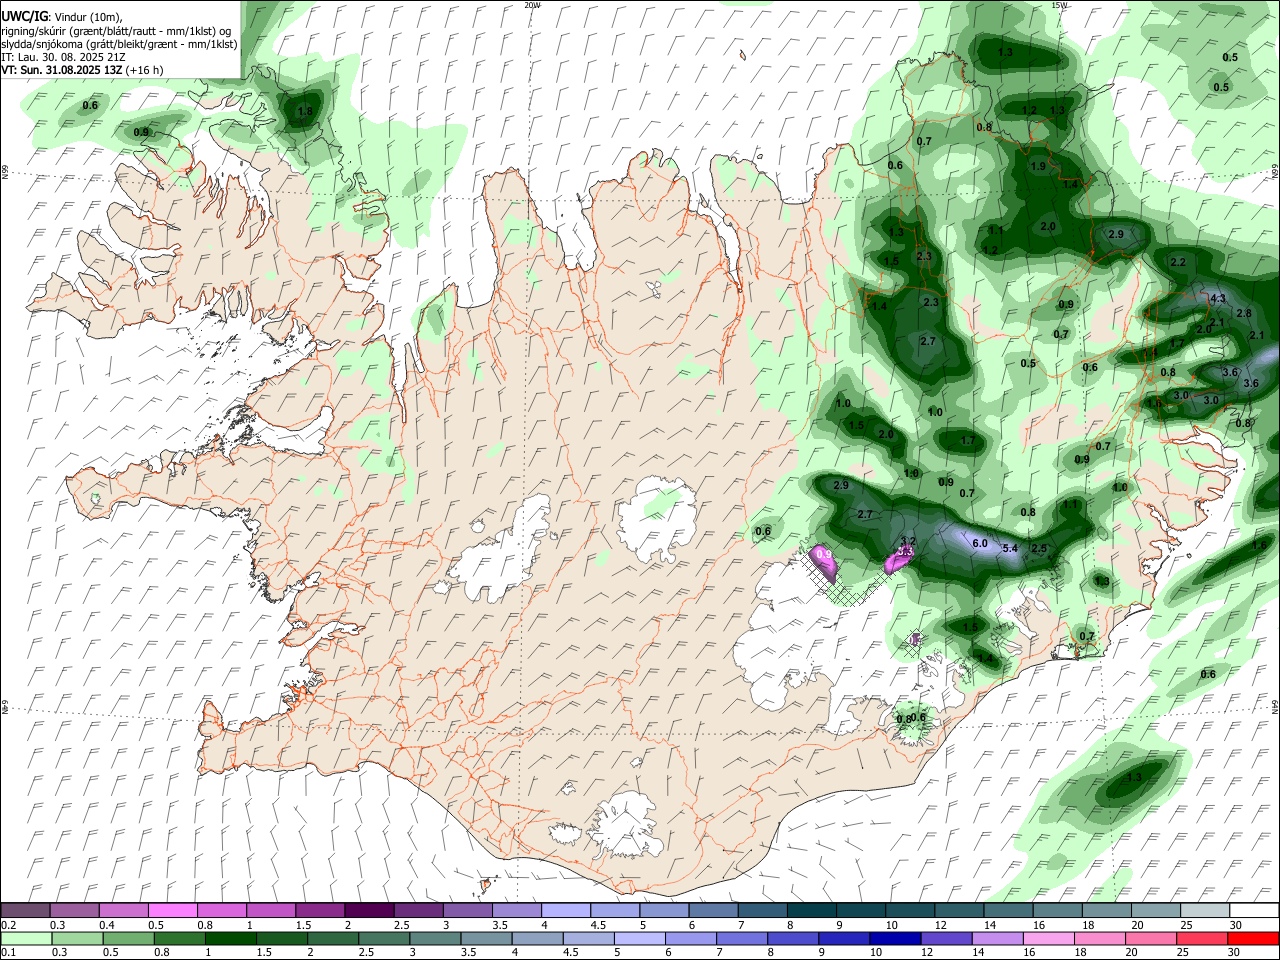
Task: Select the 2.8 precipitation label
Action: [1244, 313]
